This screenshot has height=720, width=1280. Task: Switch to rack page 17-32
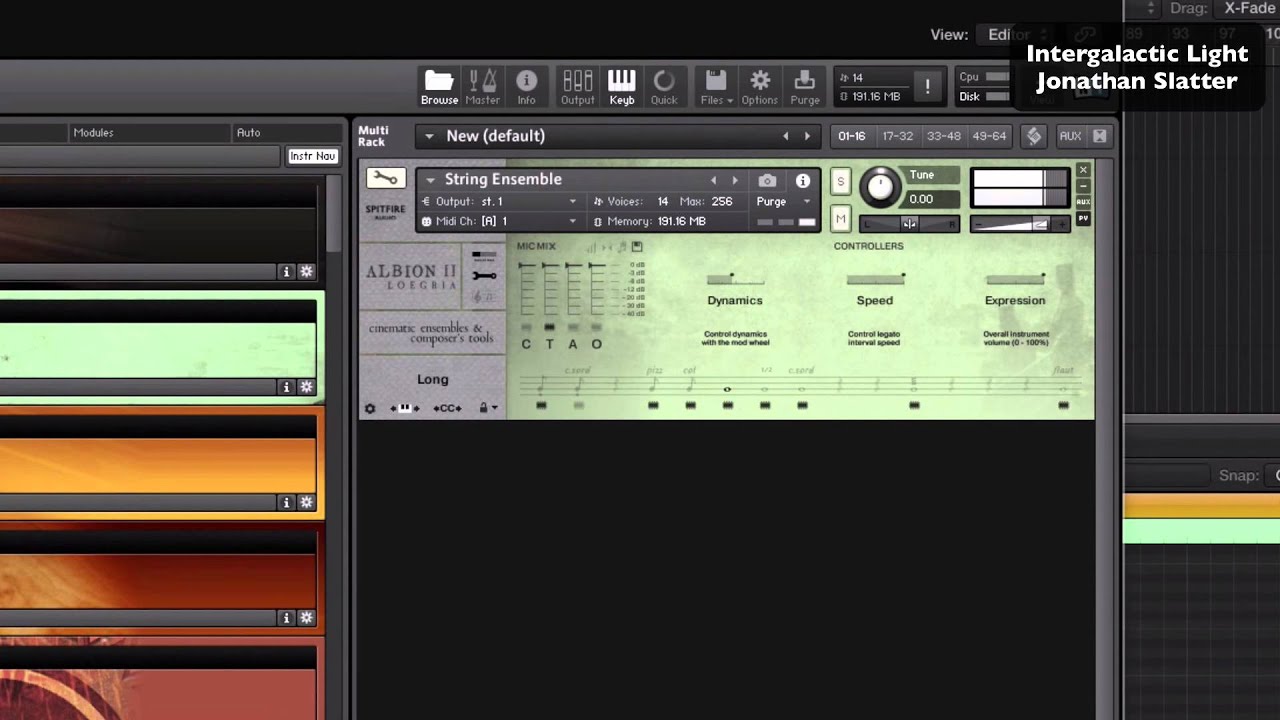897,136
